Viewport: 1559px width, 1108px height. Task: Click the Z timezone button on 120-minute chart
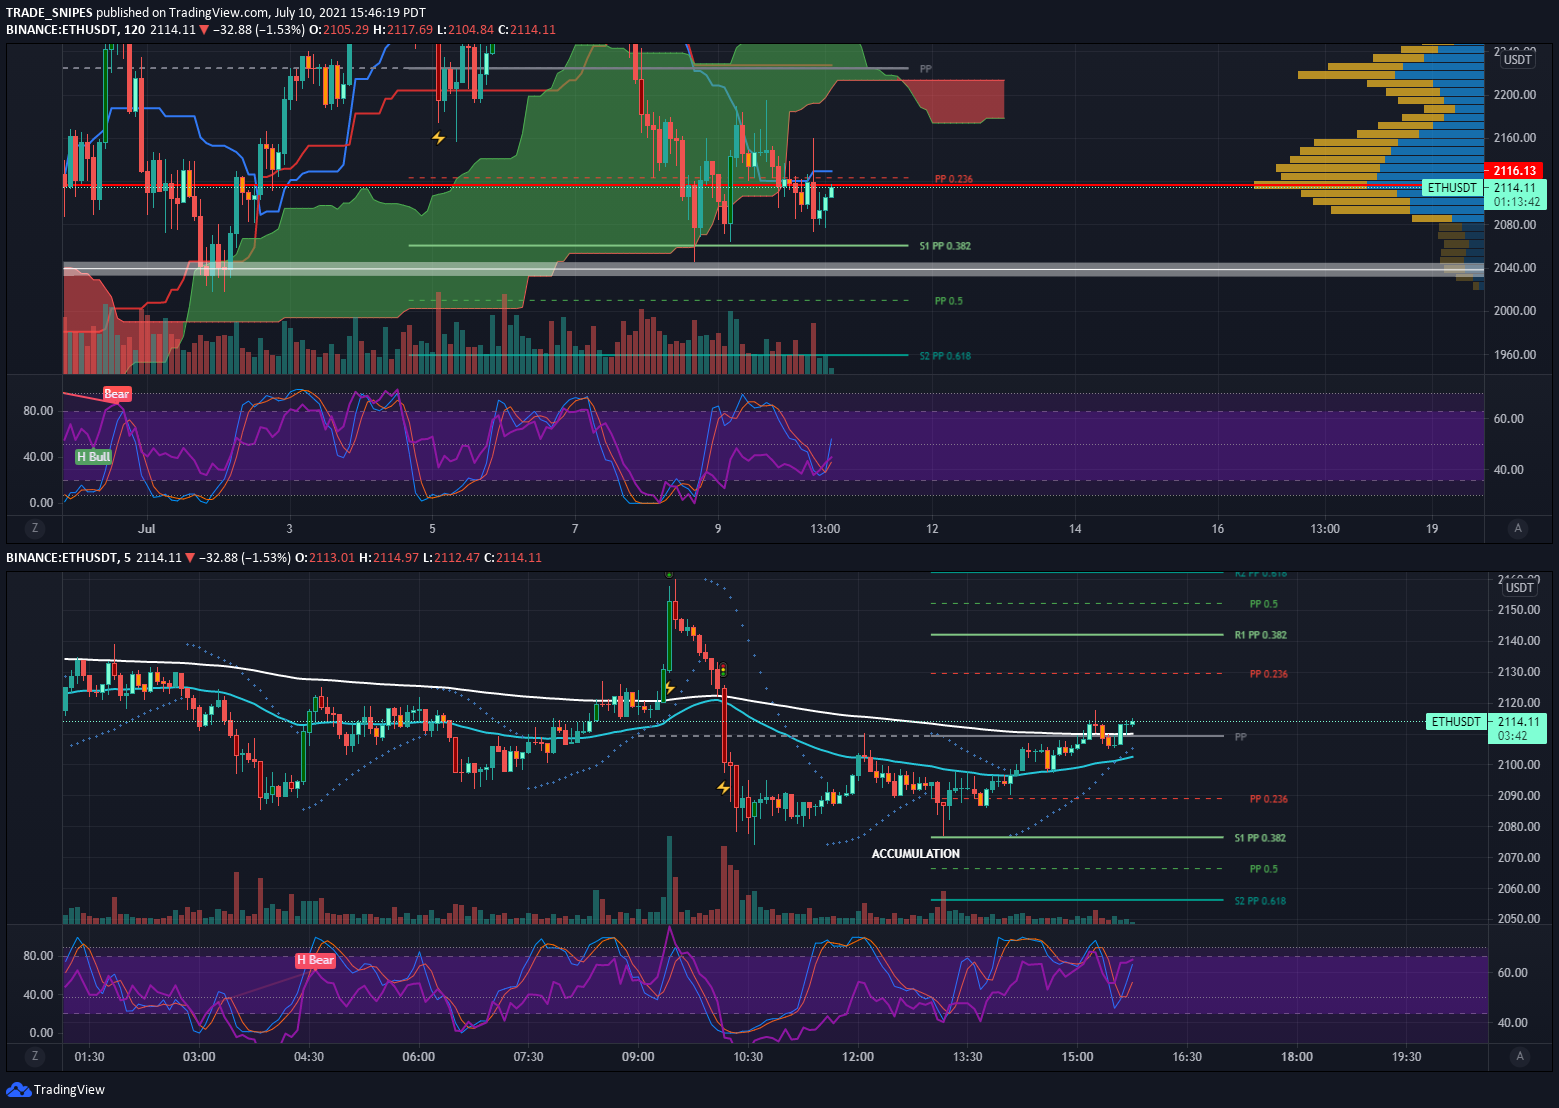35,528
